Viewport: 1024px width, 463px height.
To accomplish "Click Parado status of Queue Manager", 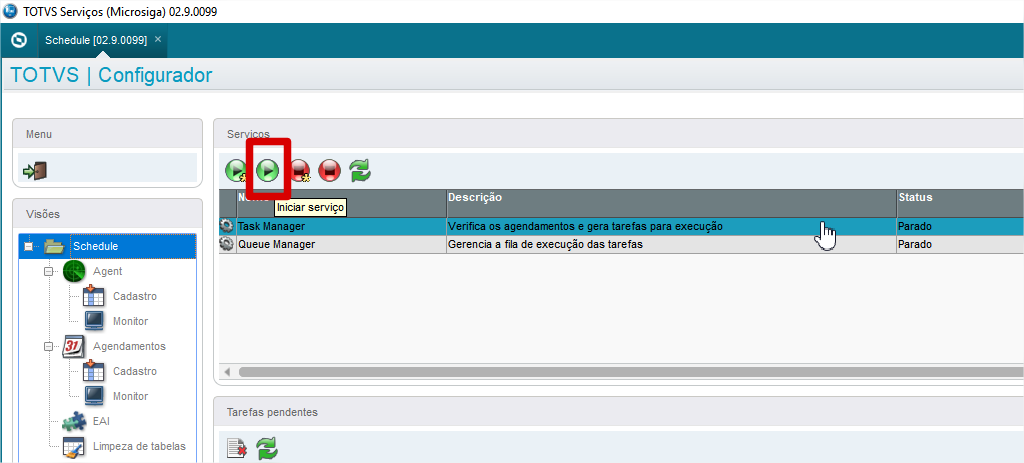I will pyautogui.click(x=915, y=244).
